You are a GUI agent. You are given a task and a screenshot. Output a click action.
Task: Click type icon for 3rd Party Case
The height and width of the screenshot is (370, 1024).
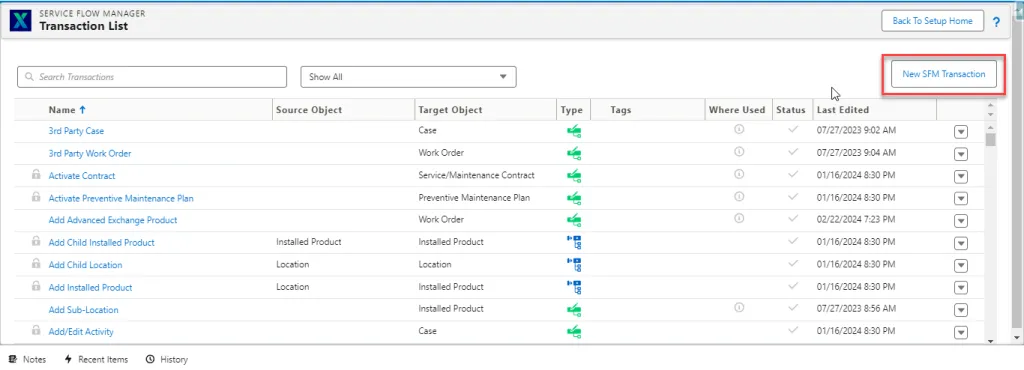(x=574, y=131)
